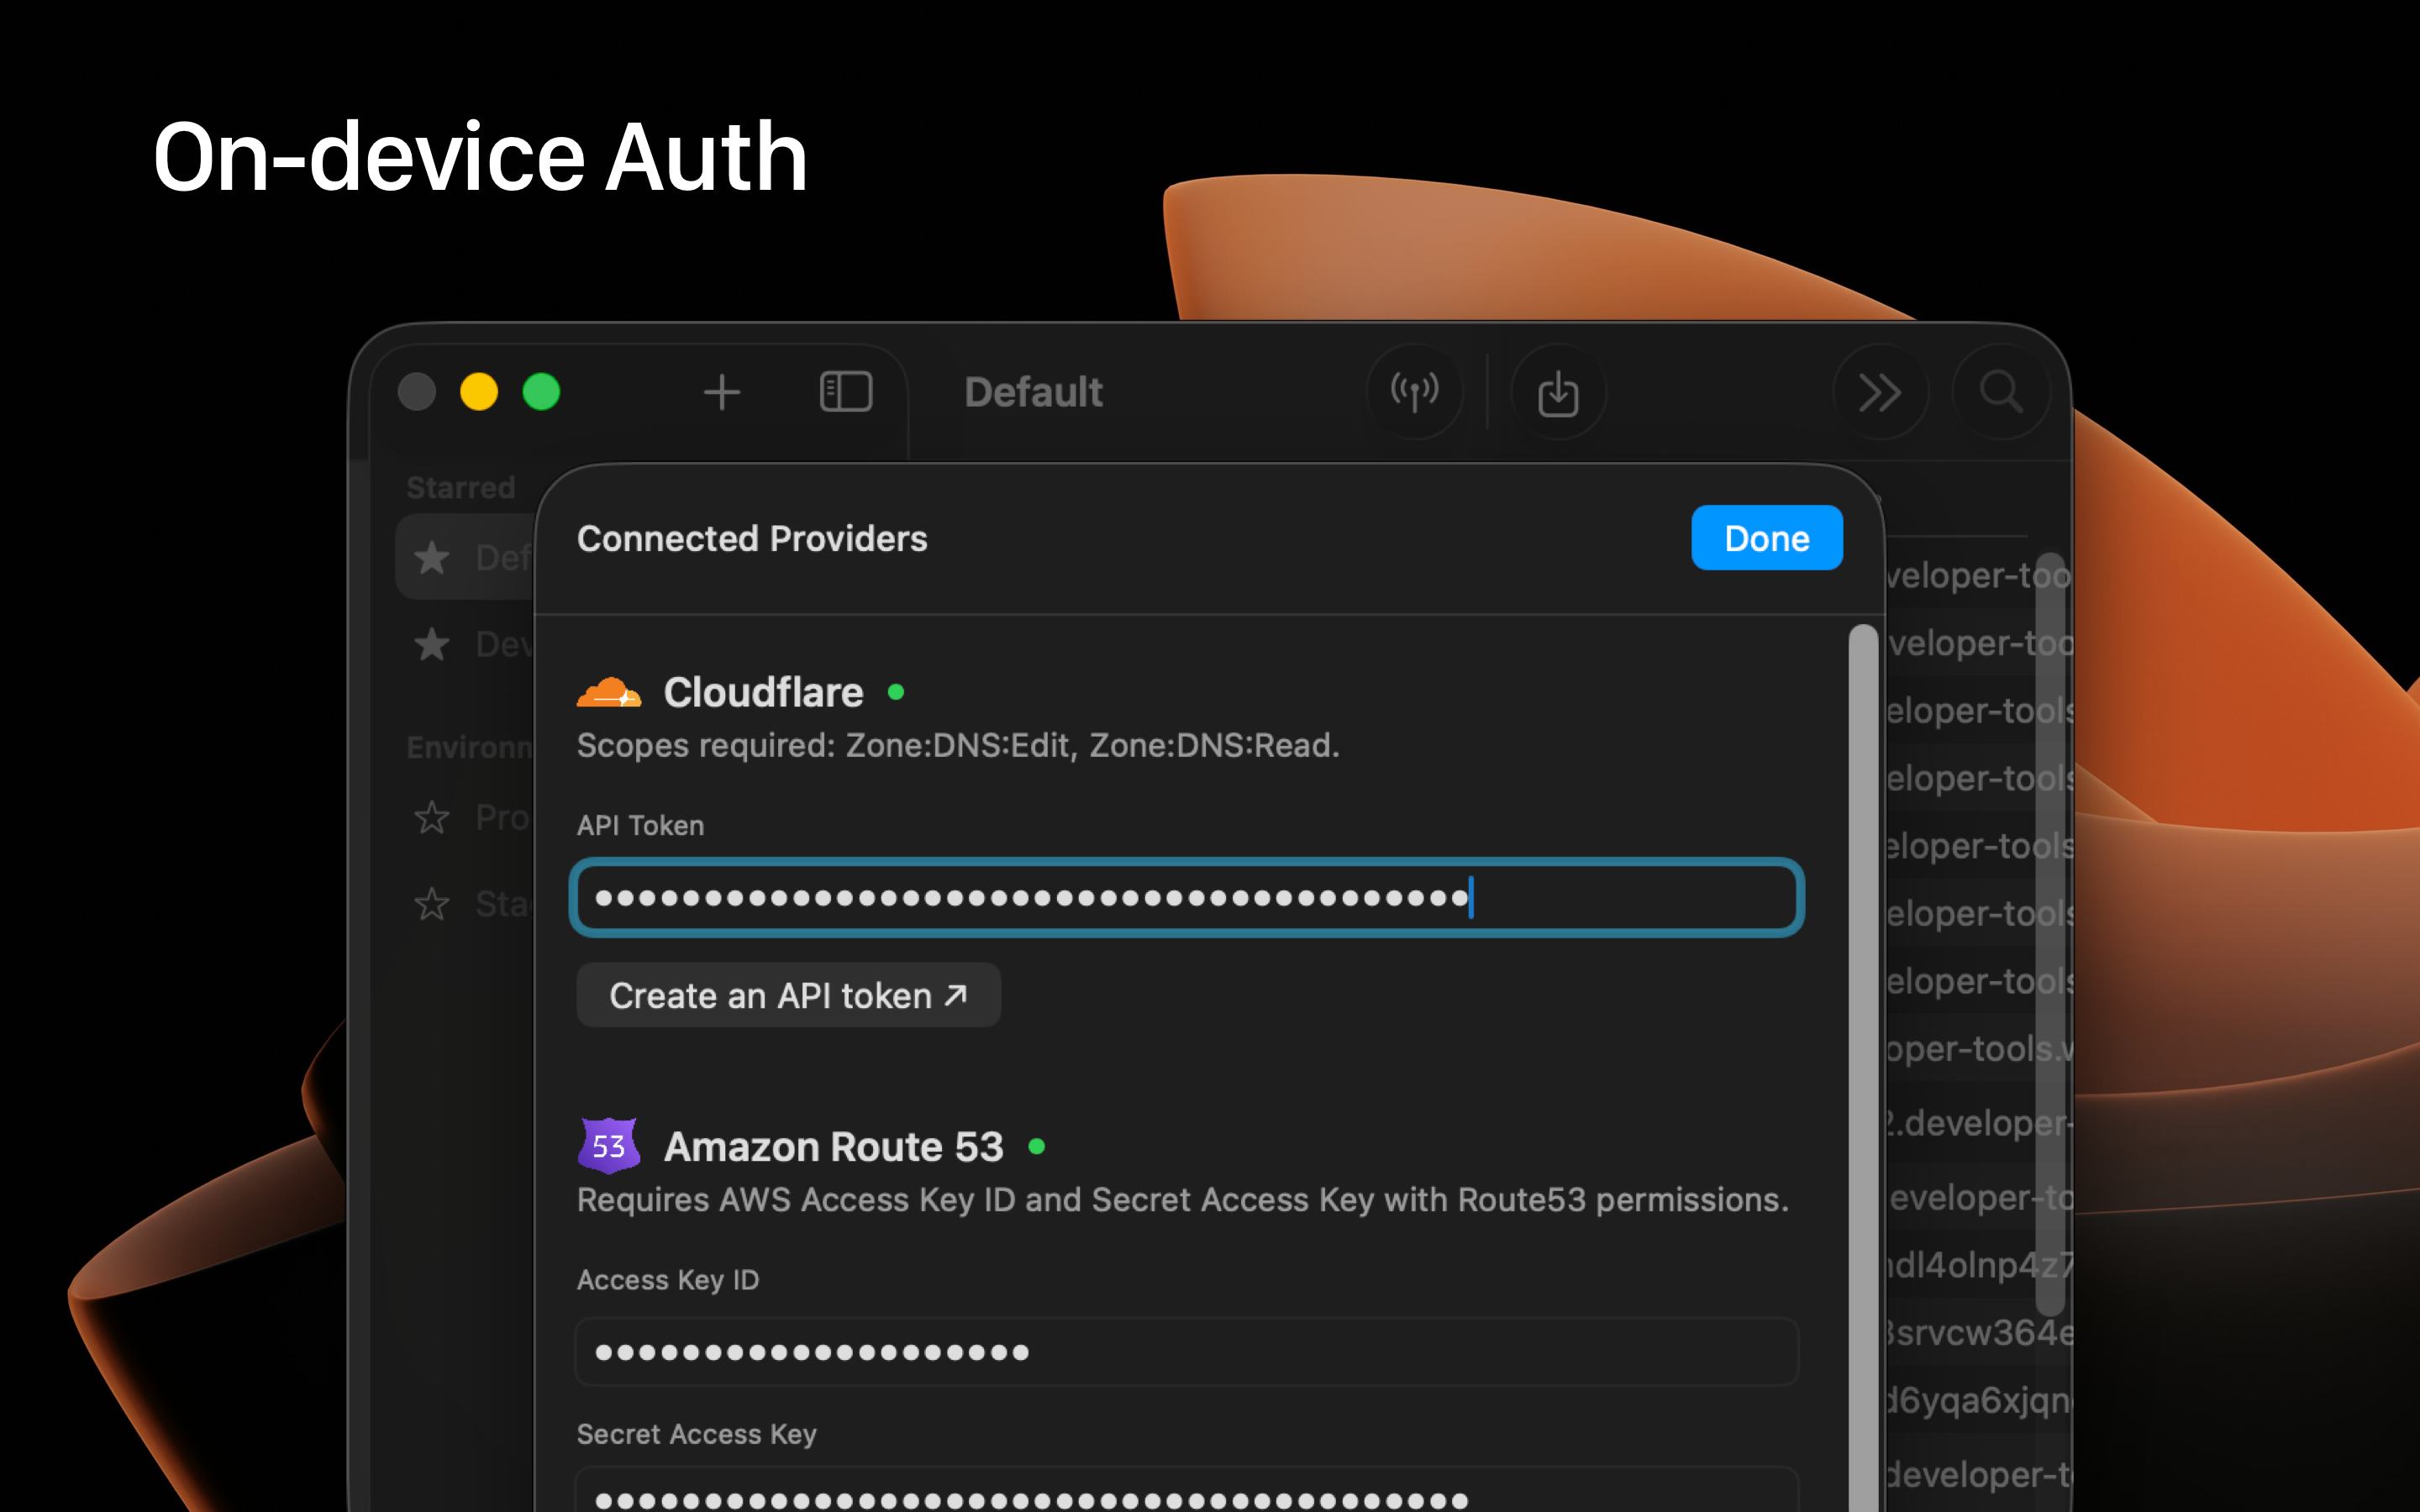The height and width of the screenshot is (1512, 2420).
Task: Click the Amazon Route 53 heading text
Action: click(833, 1146)
